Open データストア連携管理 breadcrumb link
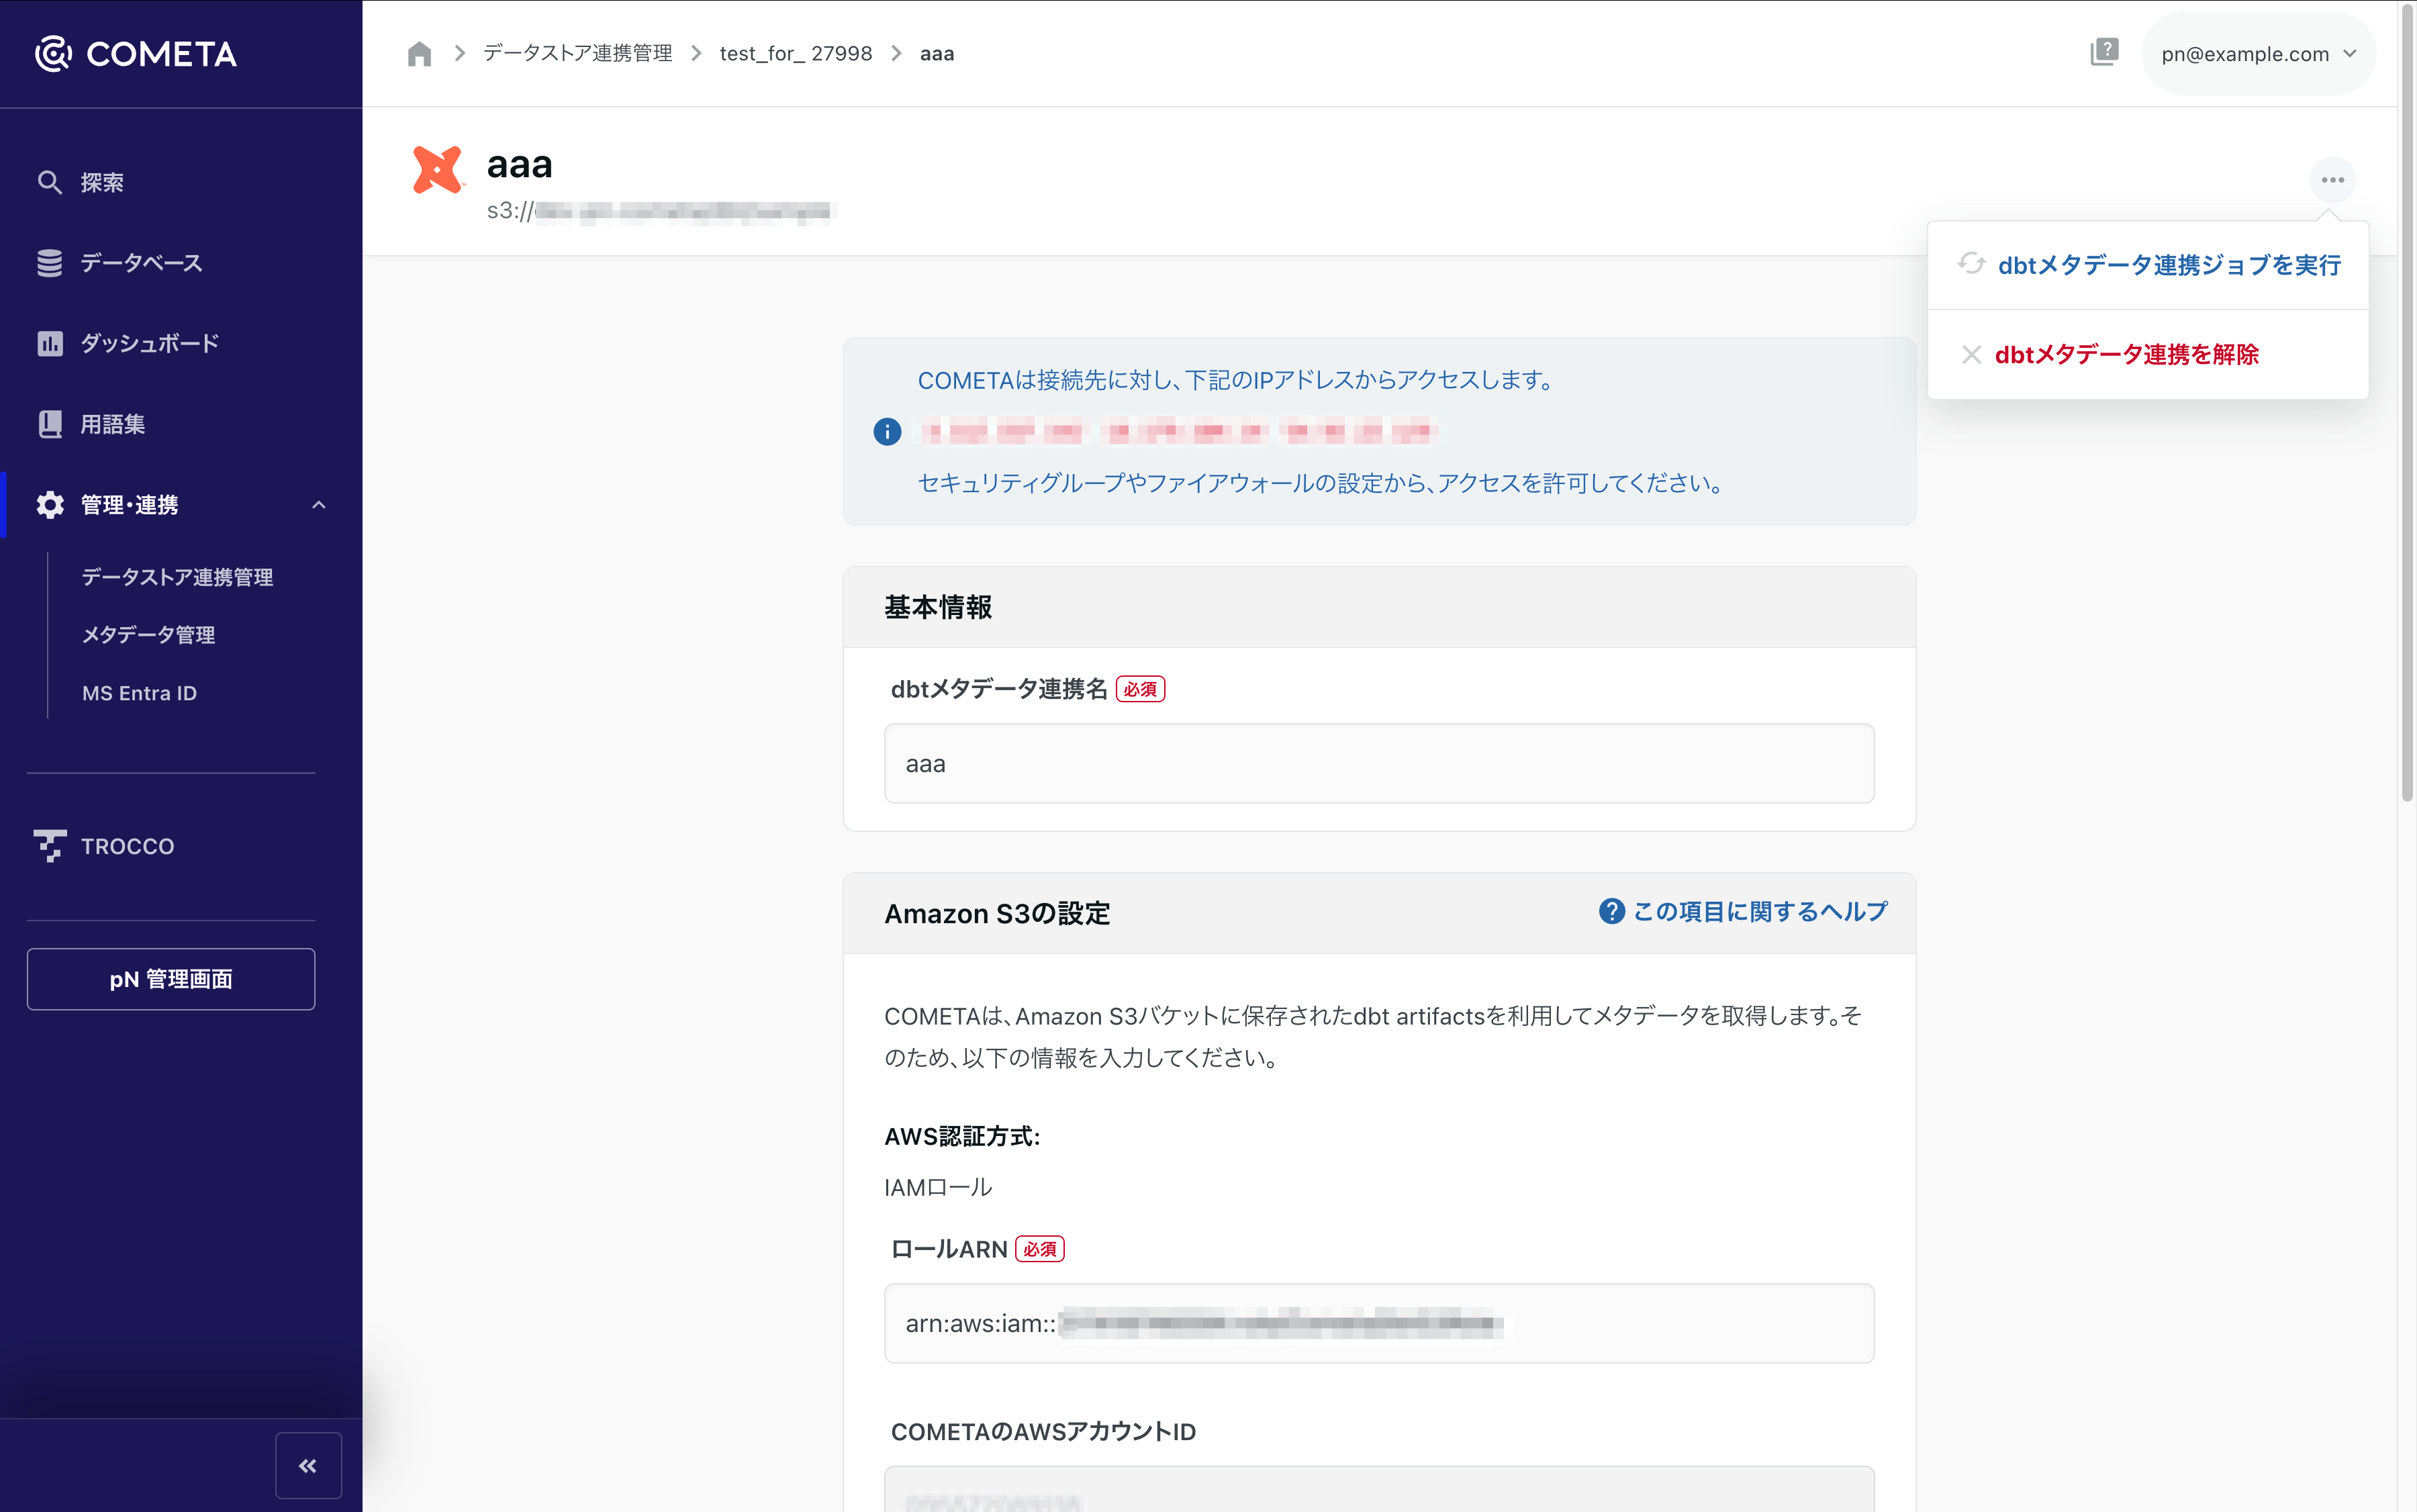The height and width of the screenshot is (1512, 2417). pyautogui.click(x=578, y=54)
